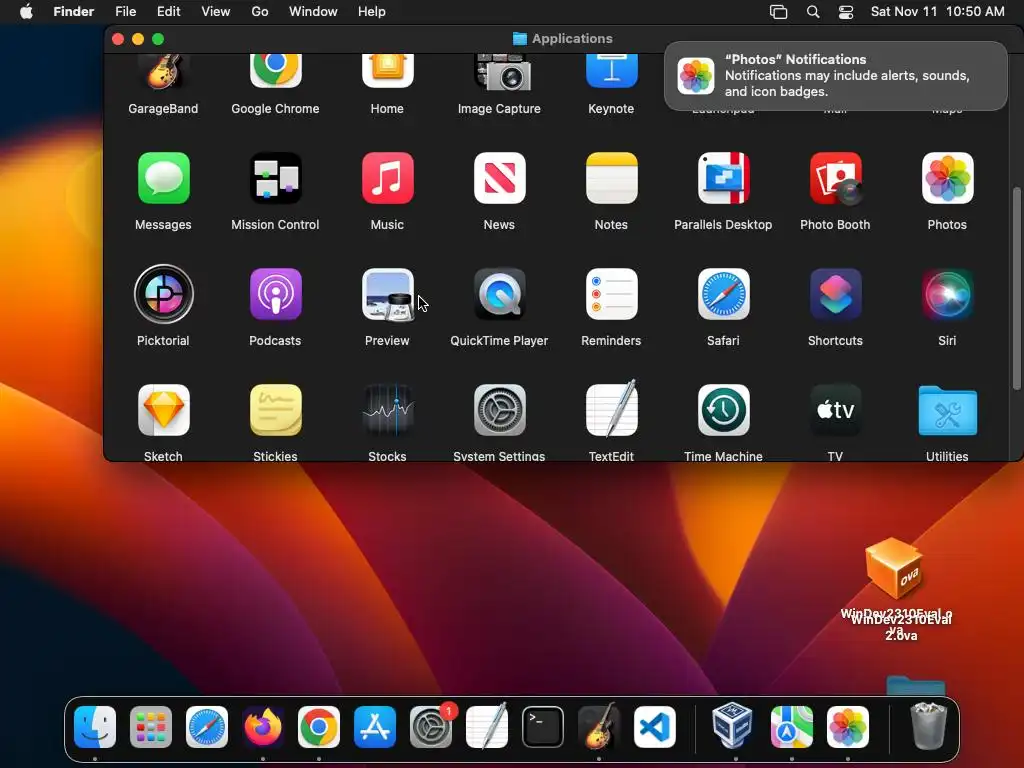This screenshot has height=768, width=1024.
Task: Click the Photos Notifications banner
Action: [x=835, y=76]
